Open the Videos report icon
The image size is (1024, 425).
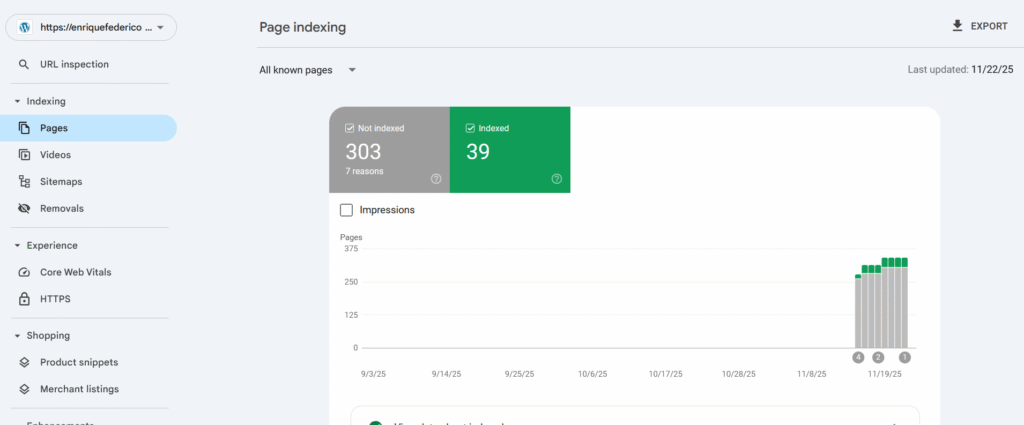click(25, 155)
